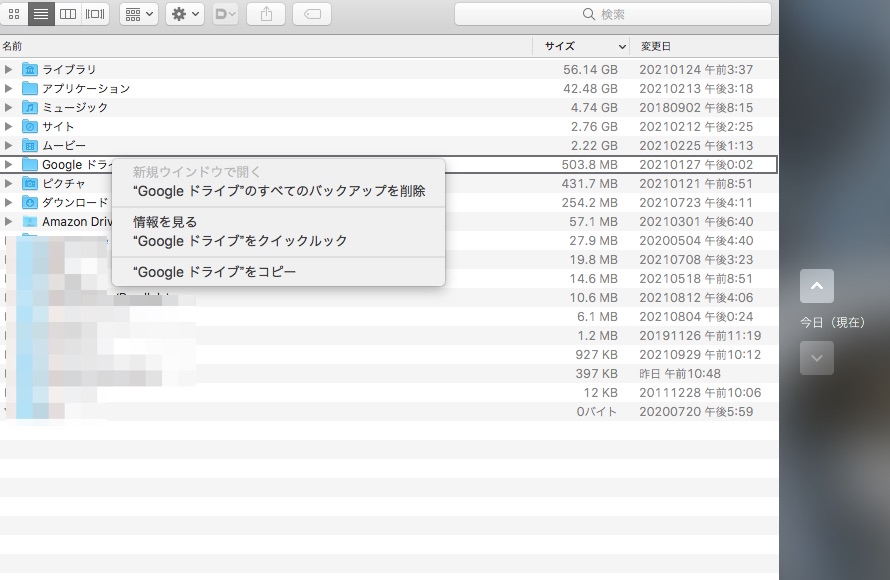The width and height of the screenshot is (890, 580).
Task: Switch to list view
Action: 41,14
